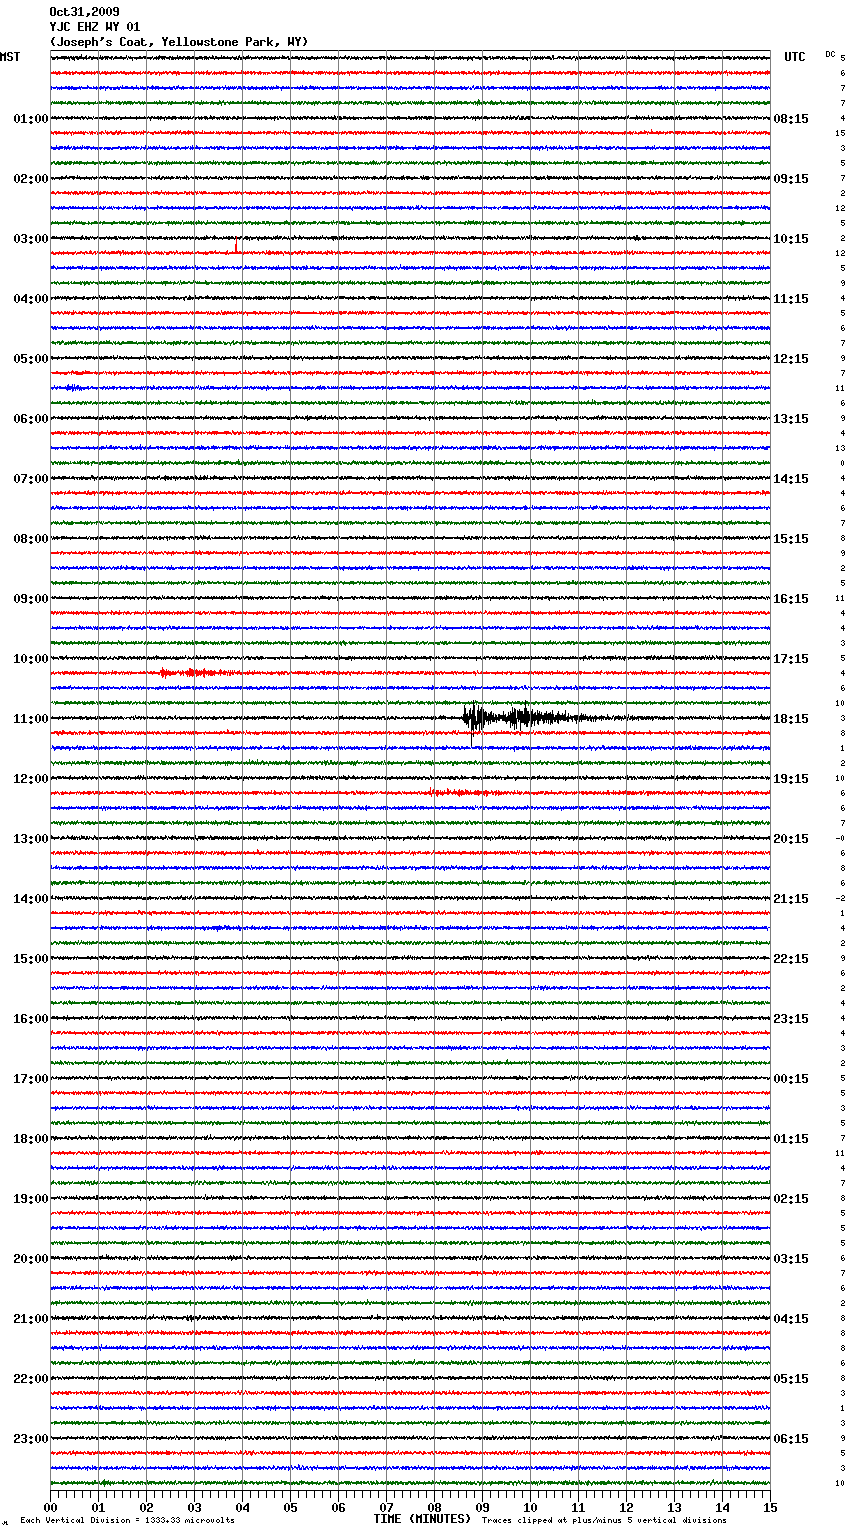The height and width of the screenshot is (1534, 850).
Task: Select the 16:00 MST time label
Action: [31, 1019]
